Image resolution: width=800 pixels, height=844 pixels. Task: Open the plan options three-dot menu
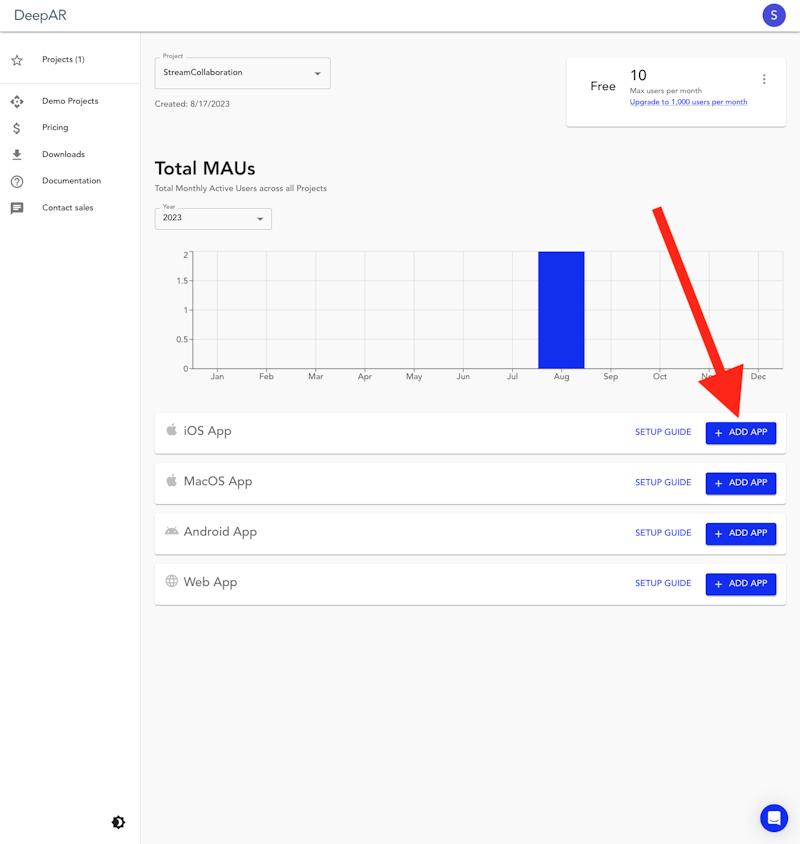click(x=764, y=80)
